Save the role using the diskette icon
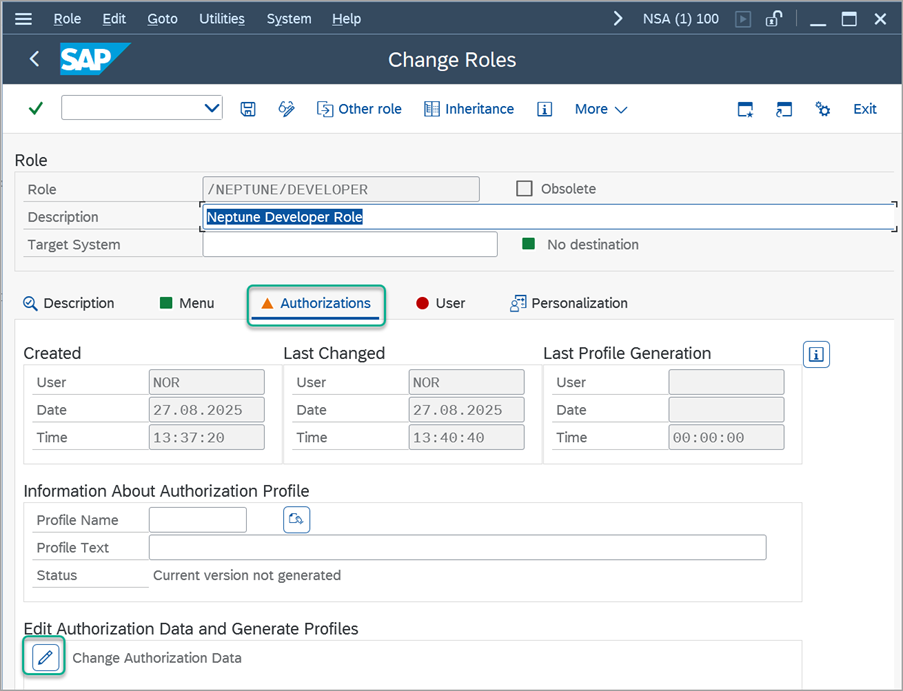 pos(248,109)
